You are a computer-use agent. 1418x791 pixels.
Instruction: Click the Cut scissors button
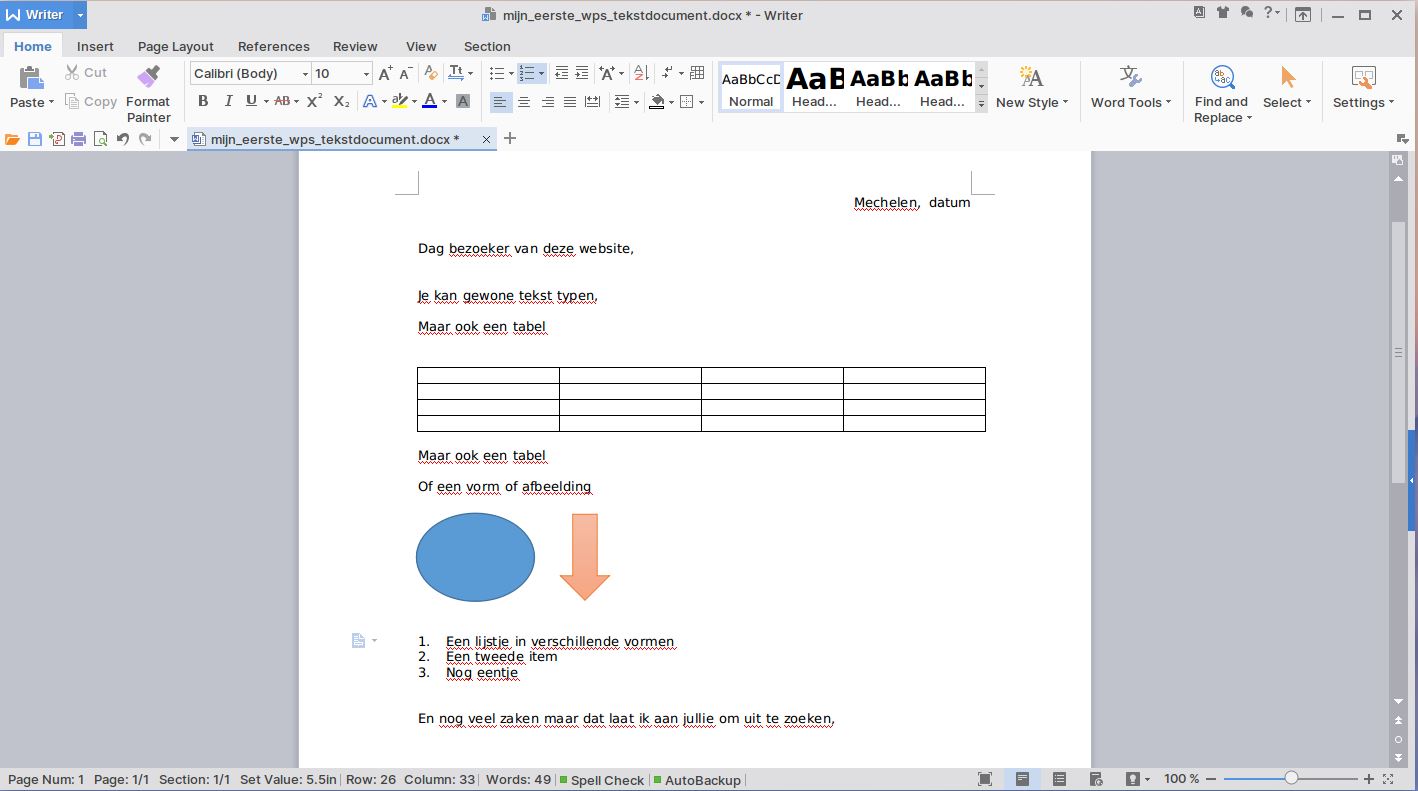point(86,73)
